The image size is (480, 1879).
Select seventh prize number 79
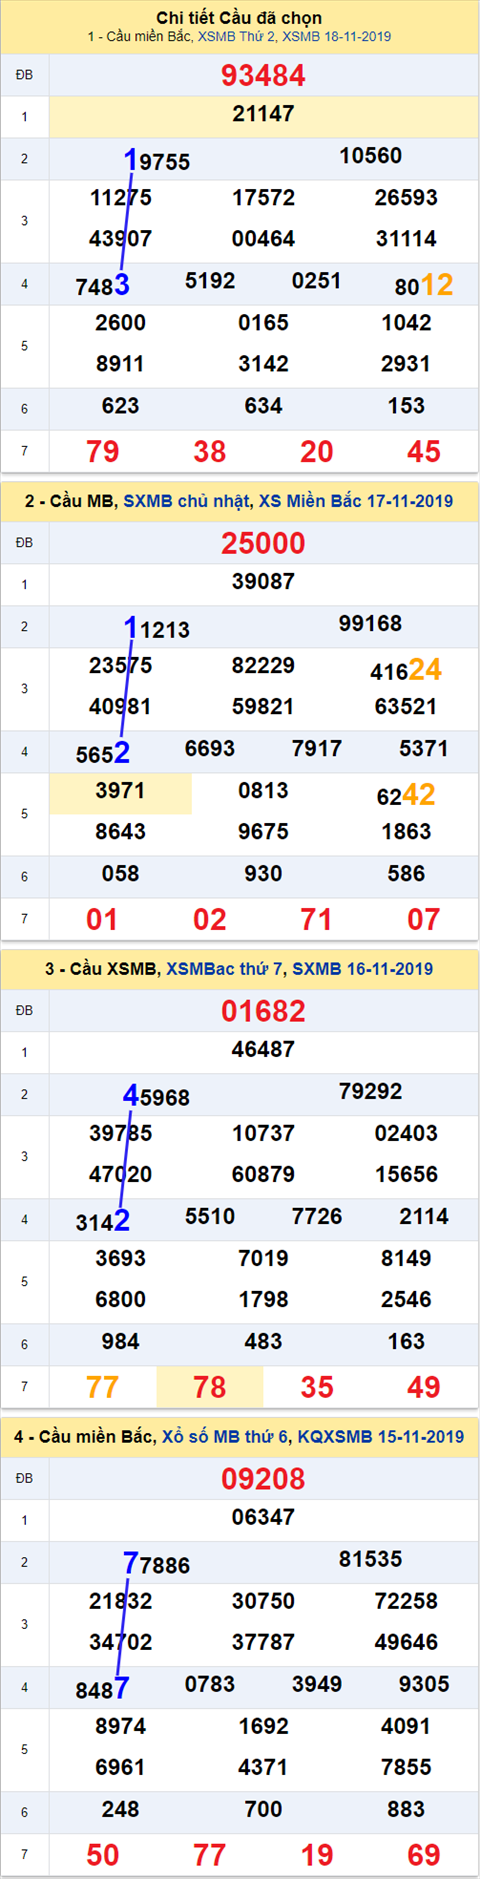pos(103,452)
